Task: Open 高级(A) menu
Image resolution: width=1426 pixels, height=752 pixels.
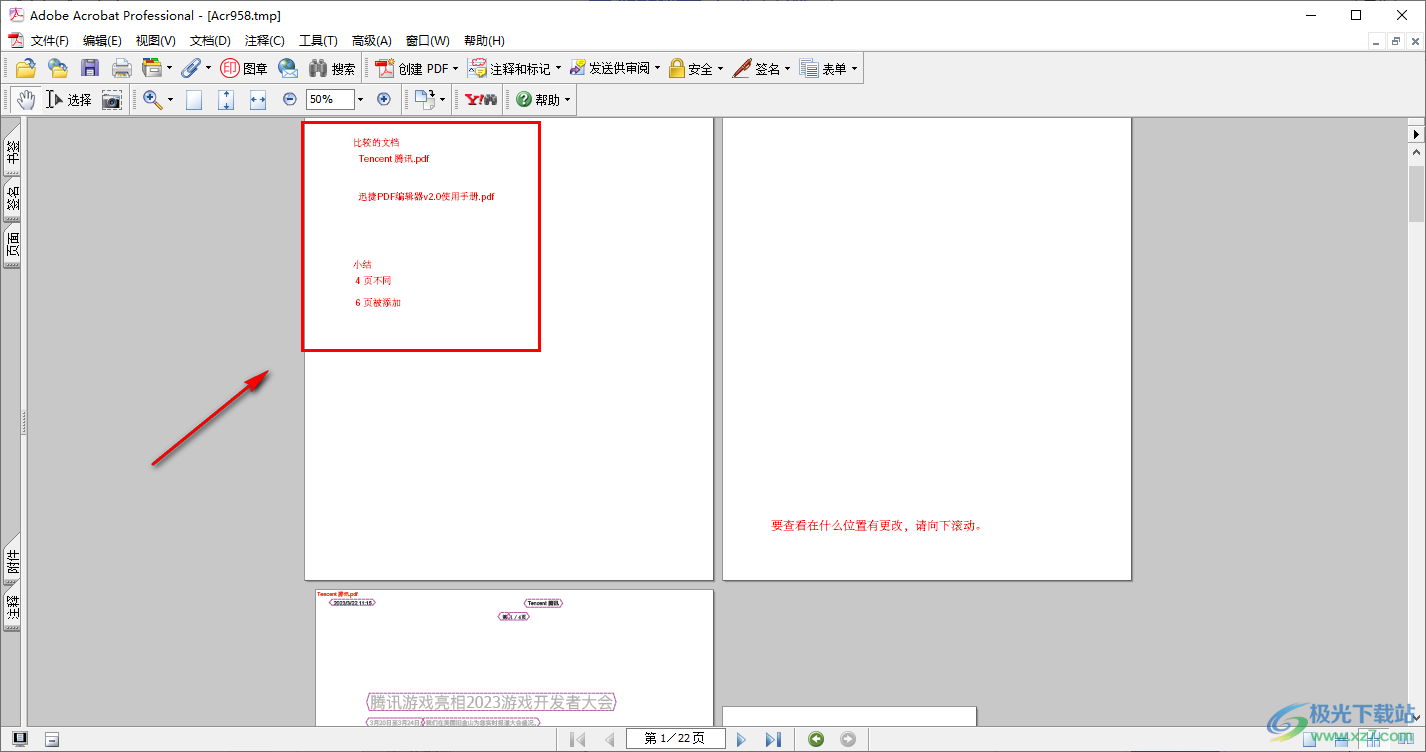Action: 372,41
